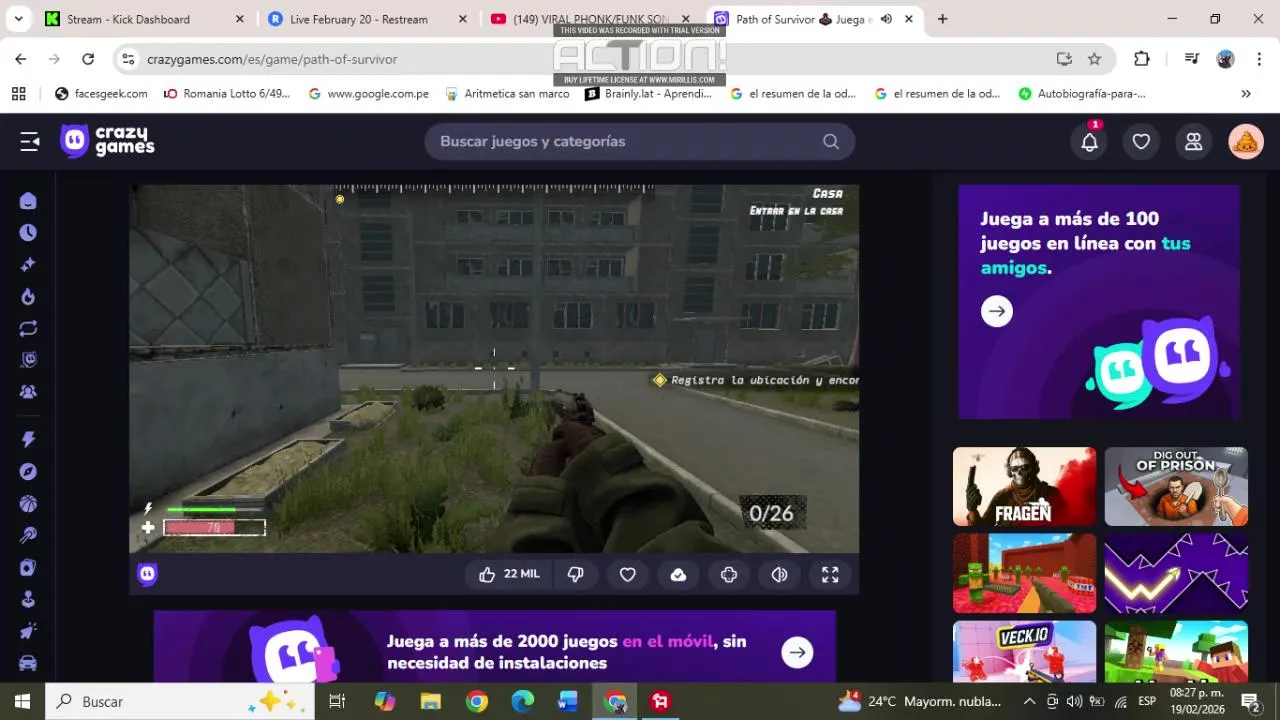
Task: Open notifications bell
Action: [x=1090, y=142]
